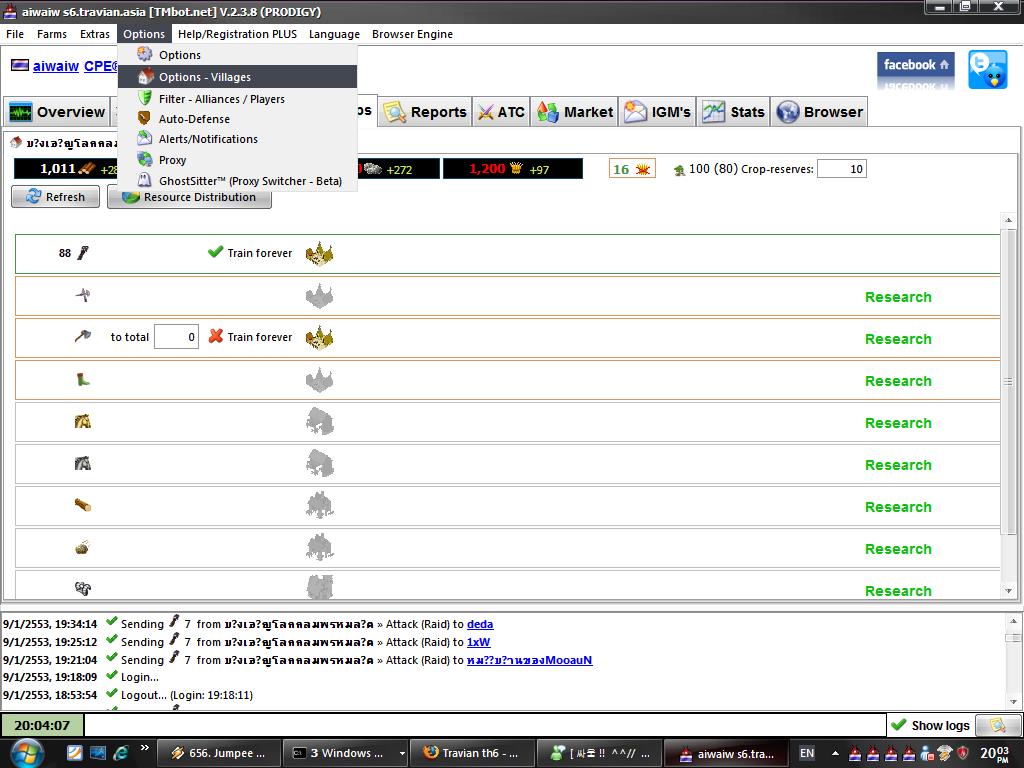The height and width of the screenshot is (768, 1024).
Task: Open the Language menu
Action: [x=334, y=34]
